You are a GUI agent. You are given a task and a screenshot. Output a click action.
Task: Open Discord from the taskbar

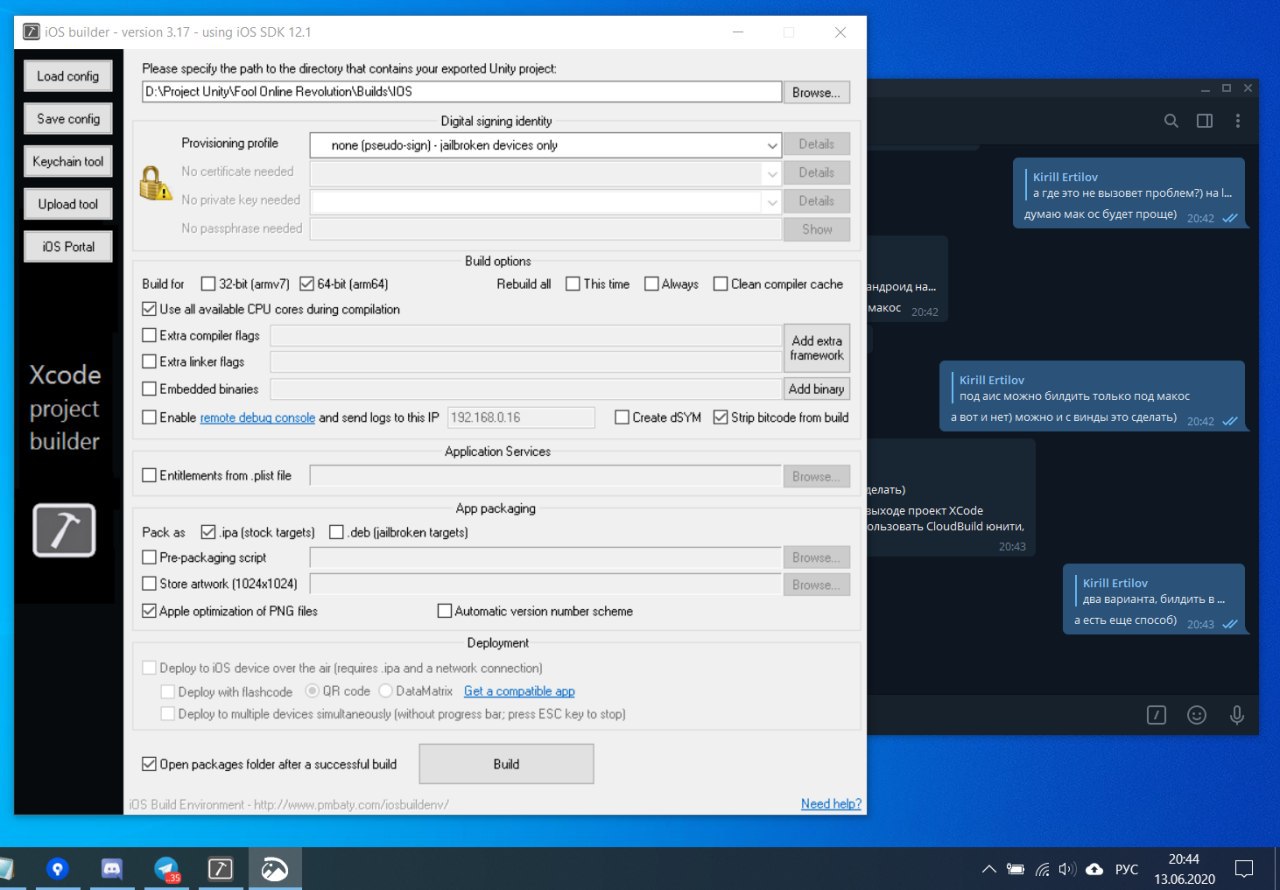click(x=112, y=869)
